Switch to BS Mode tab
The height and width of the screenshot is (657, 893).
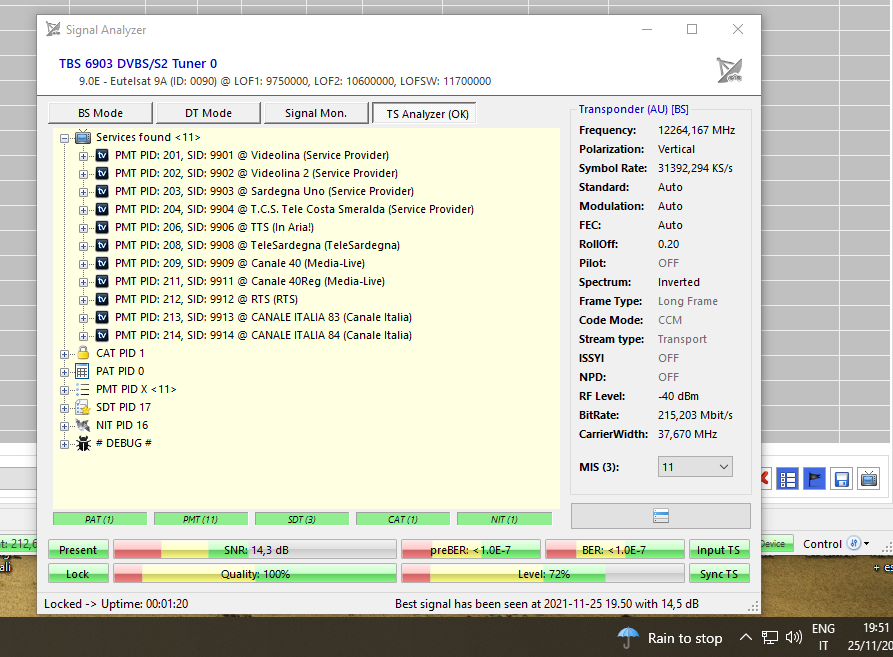100,113
